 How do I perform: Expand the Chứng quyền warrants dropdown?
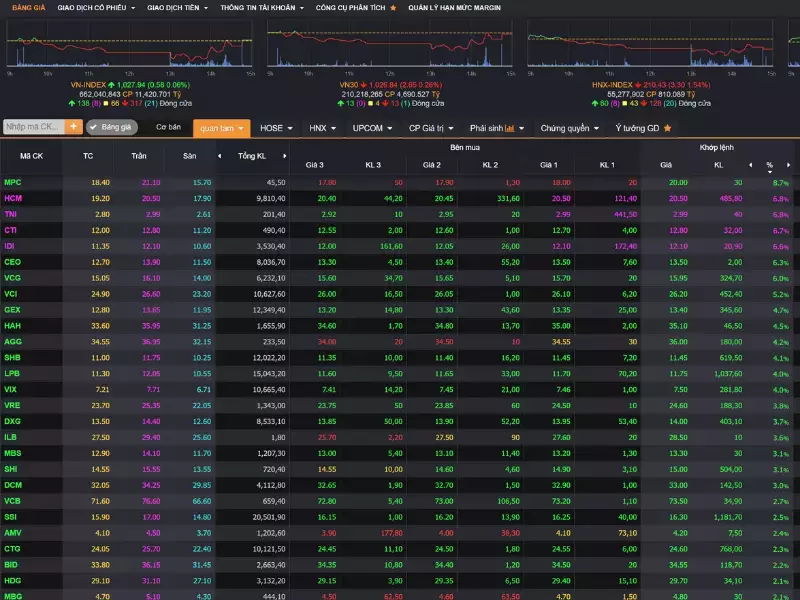coord(570,128)
